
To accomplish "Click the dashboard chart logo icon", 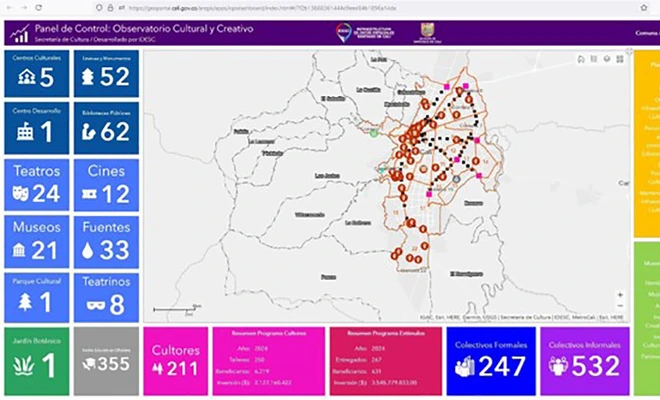I will click(20, 33).
